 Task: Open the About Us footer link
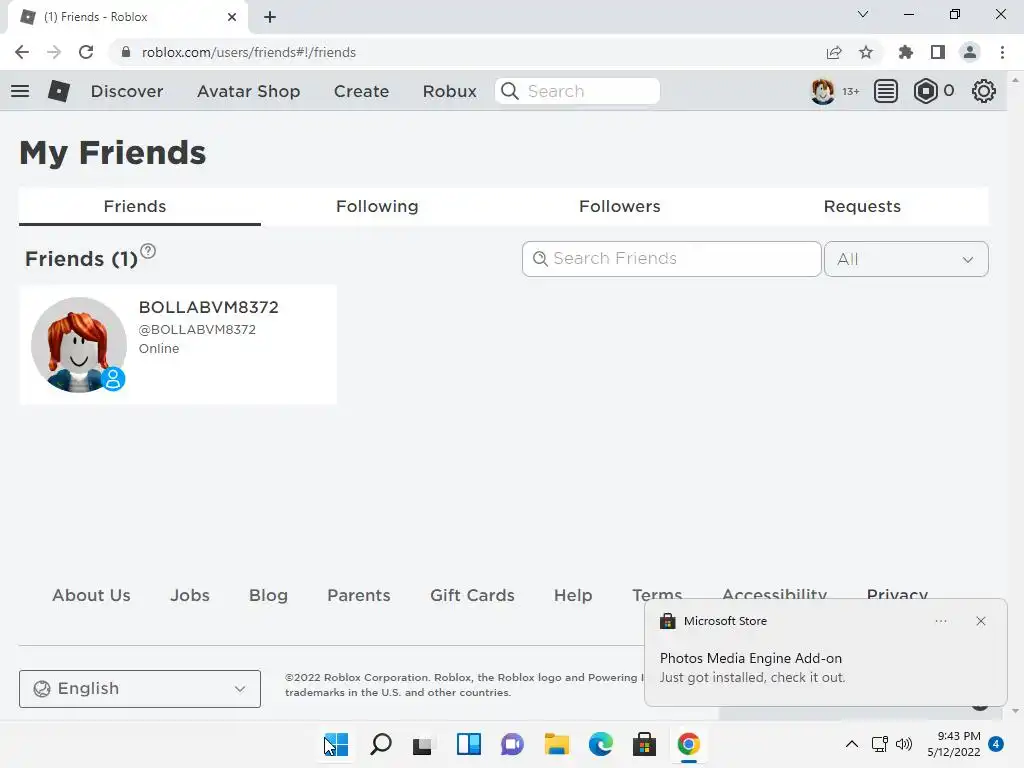pyautogui.click(x=91, y=596)
